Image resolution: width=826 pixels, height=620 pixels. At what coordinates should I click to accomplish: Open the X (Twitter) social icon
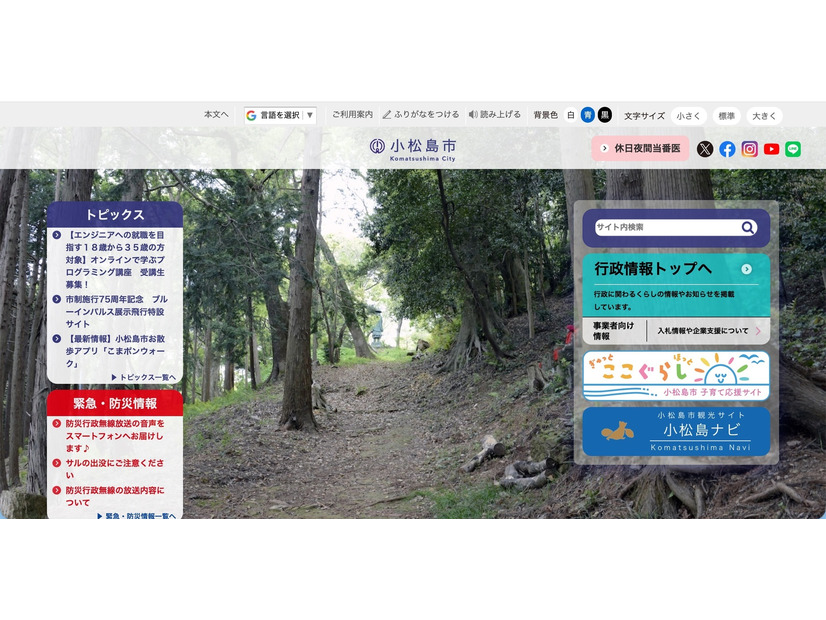pos(704,149)
